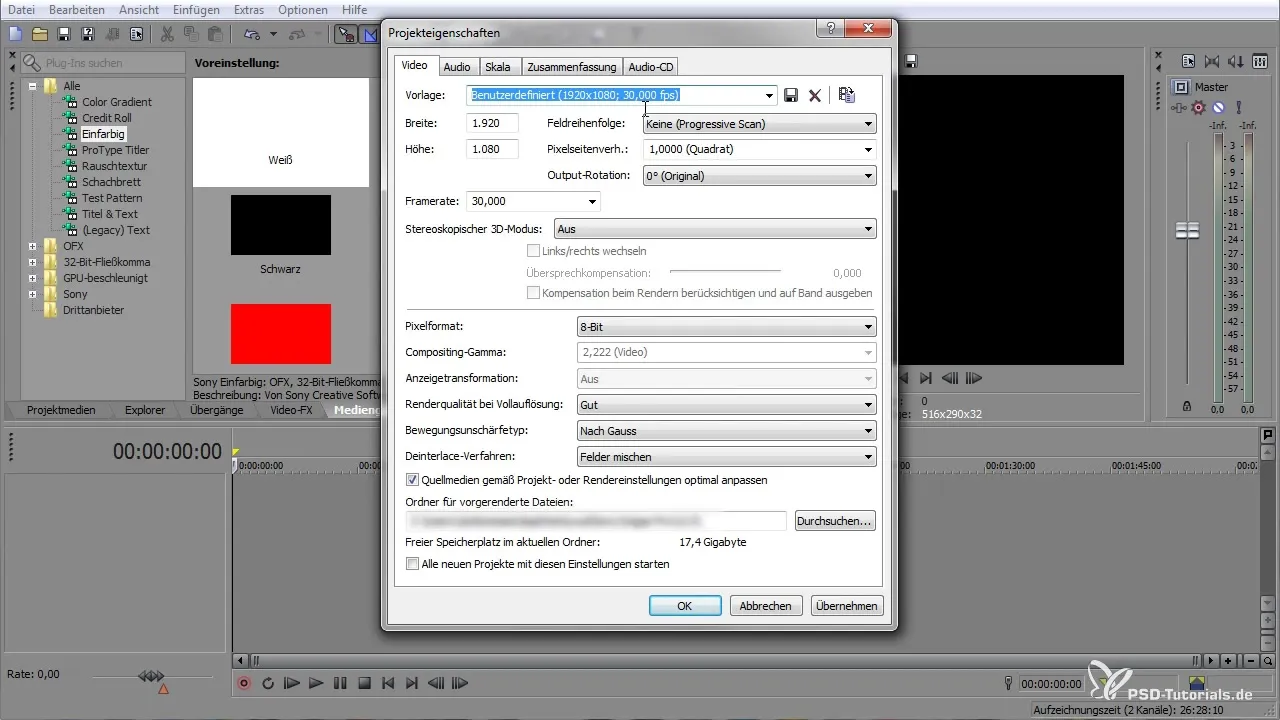This screenshot has height=720, width=1280.
Task: Solo the Master bus exclamation icon
Action: (1239, 107)
